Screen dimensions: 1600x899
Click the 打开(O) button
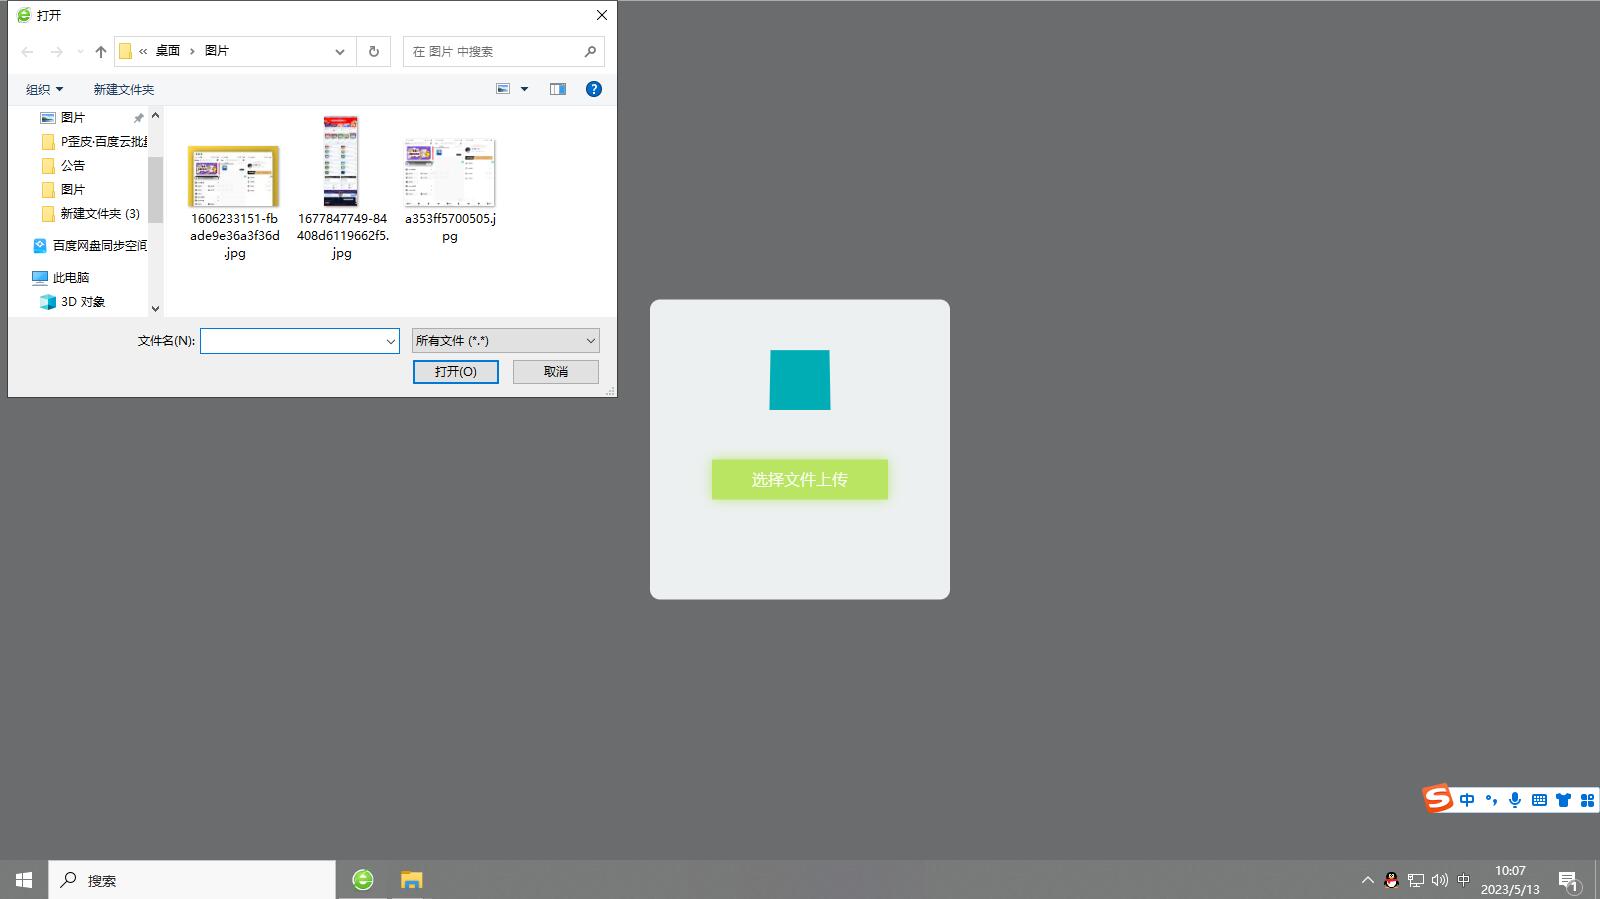[x=456, y=372]
